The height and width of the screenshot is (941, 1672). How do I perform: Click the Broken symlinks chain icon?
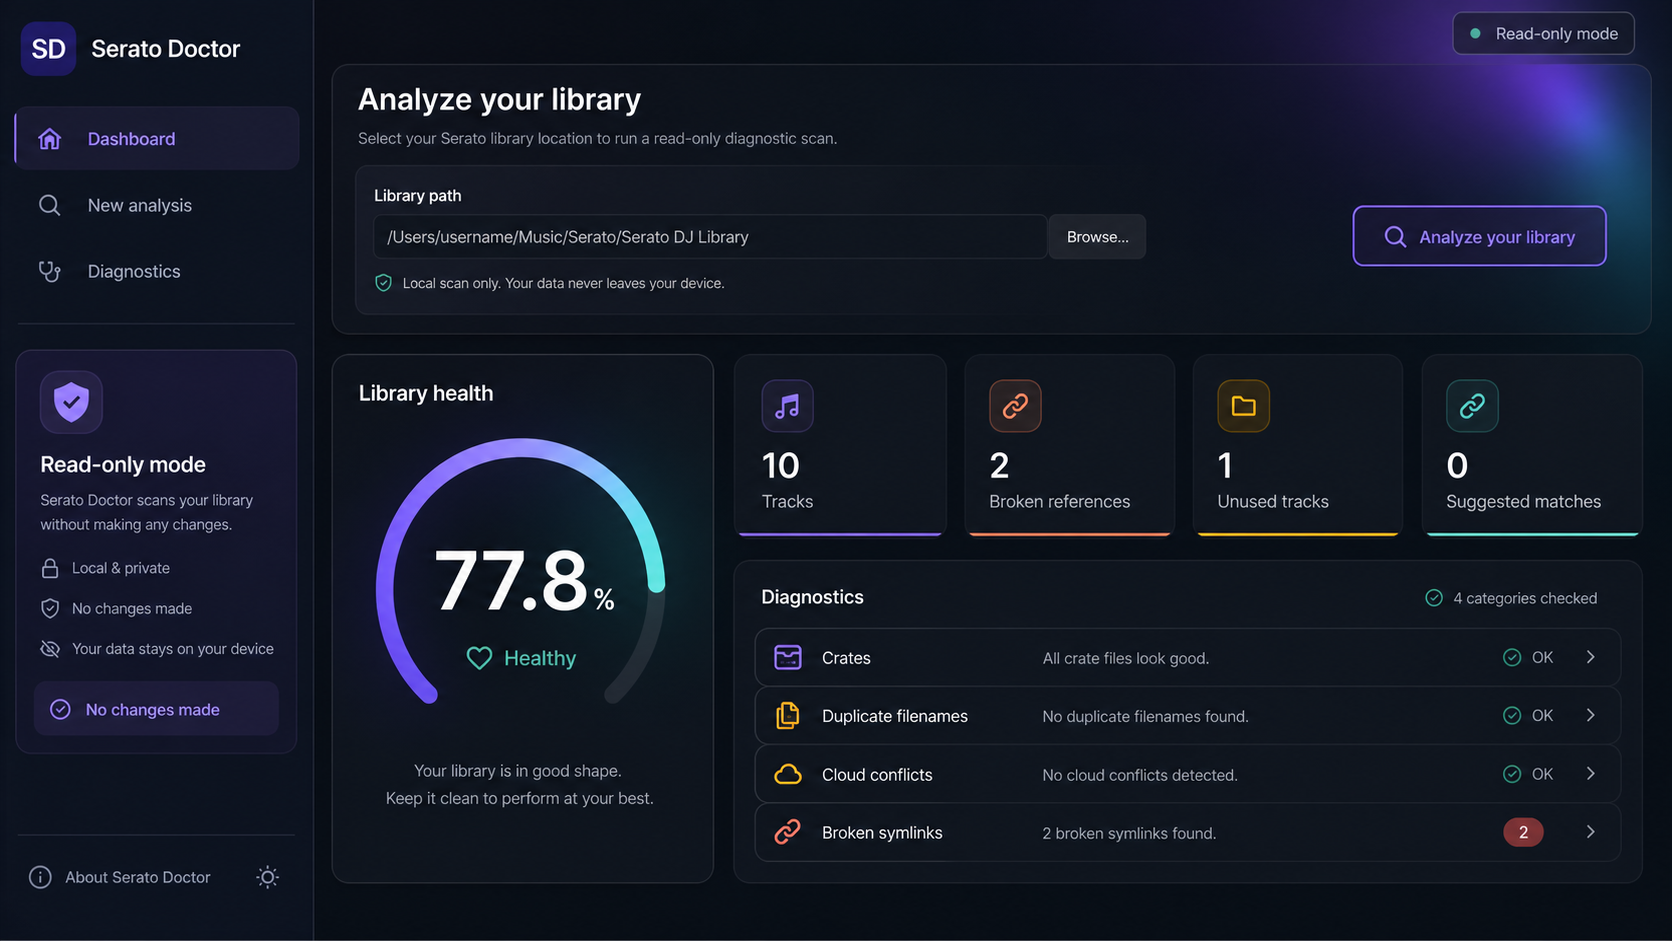coord(788,832)
